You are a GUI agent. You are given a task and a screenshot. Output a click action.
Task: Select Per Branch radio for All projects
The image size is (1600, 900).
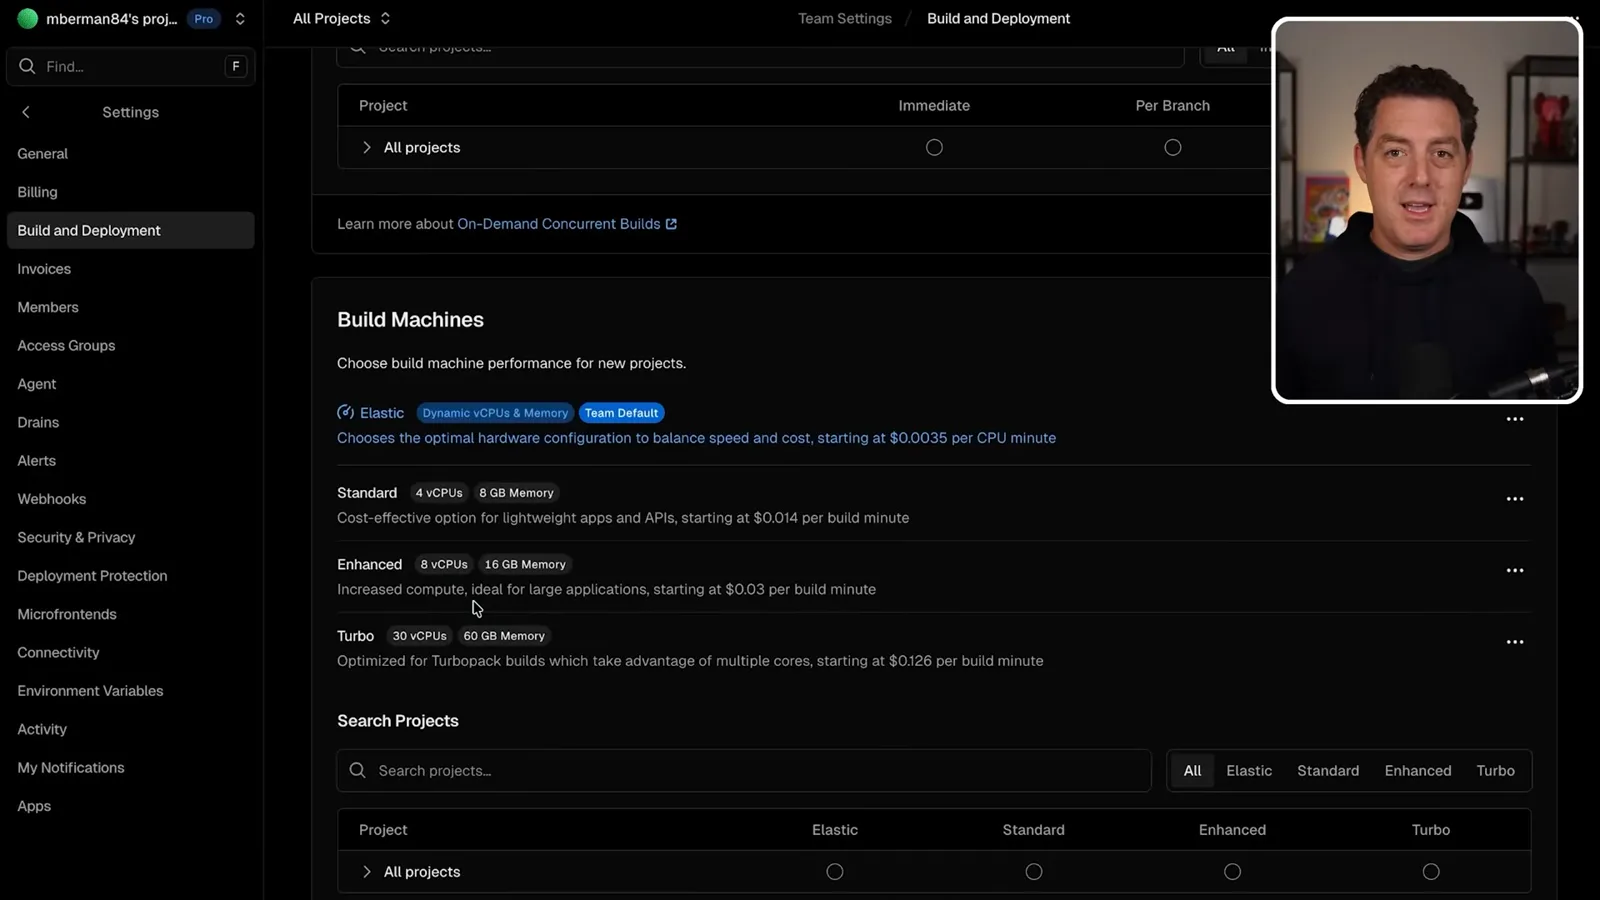1173,147
